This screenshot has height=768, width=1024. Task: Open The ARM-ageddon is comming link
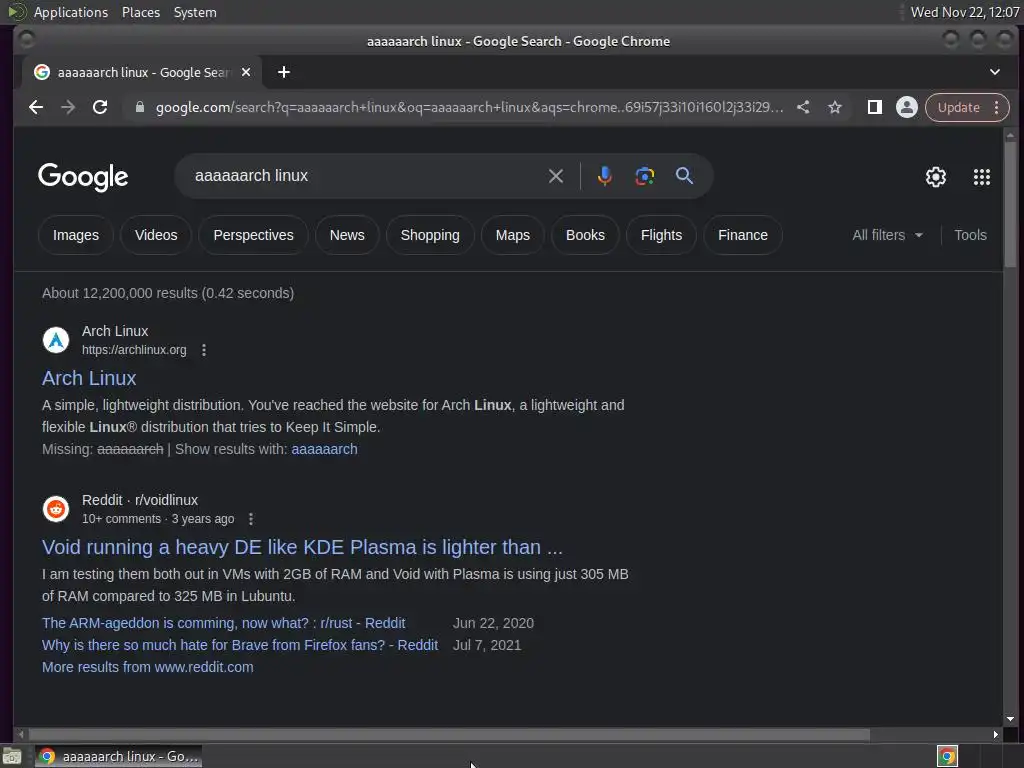tap(223, 623)
